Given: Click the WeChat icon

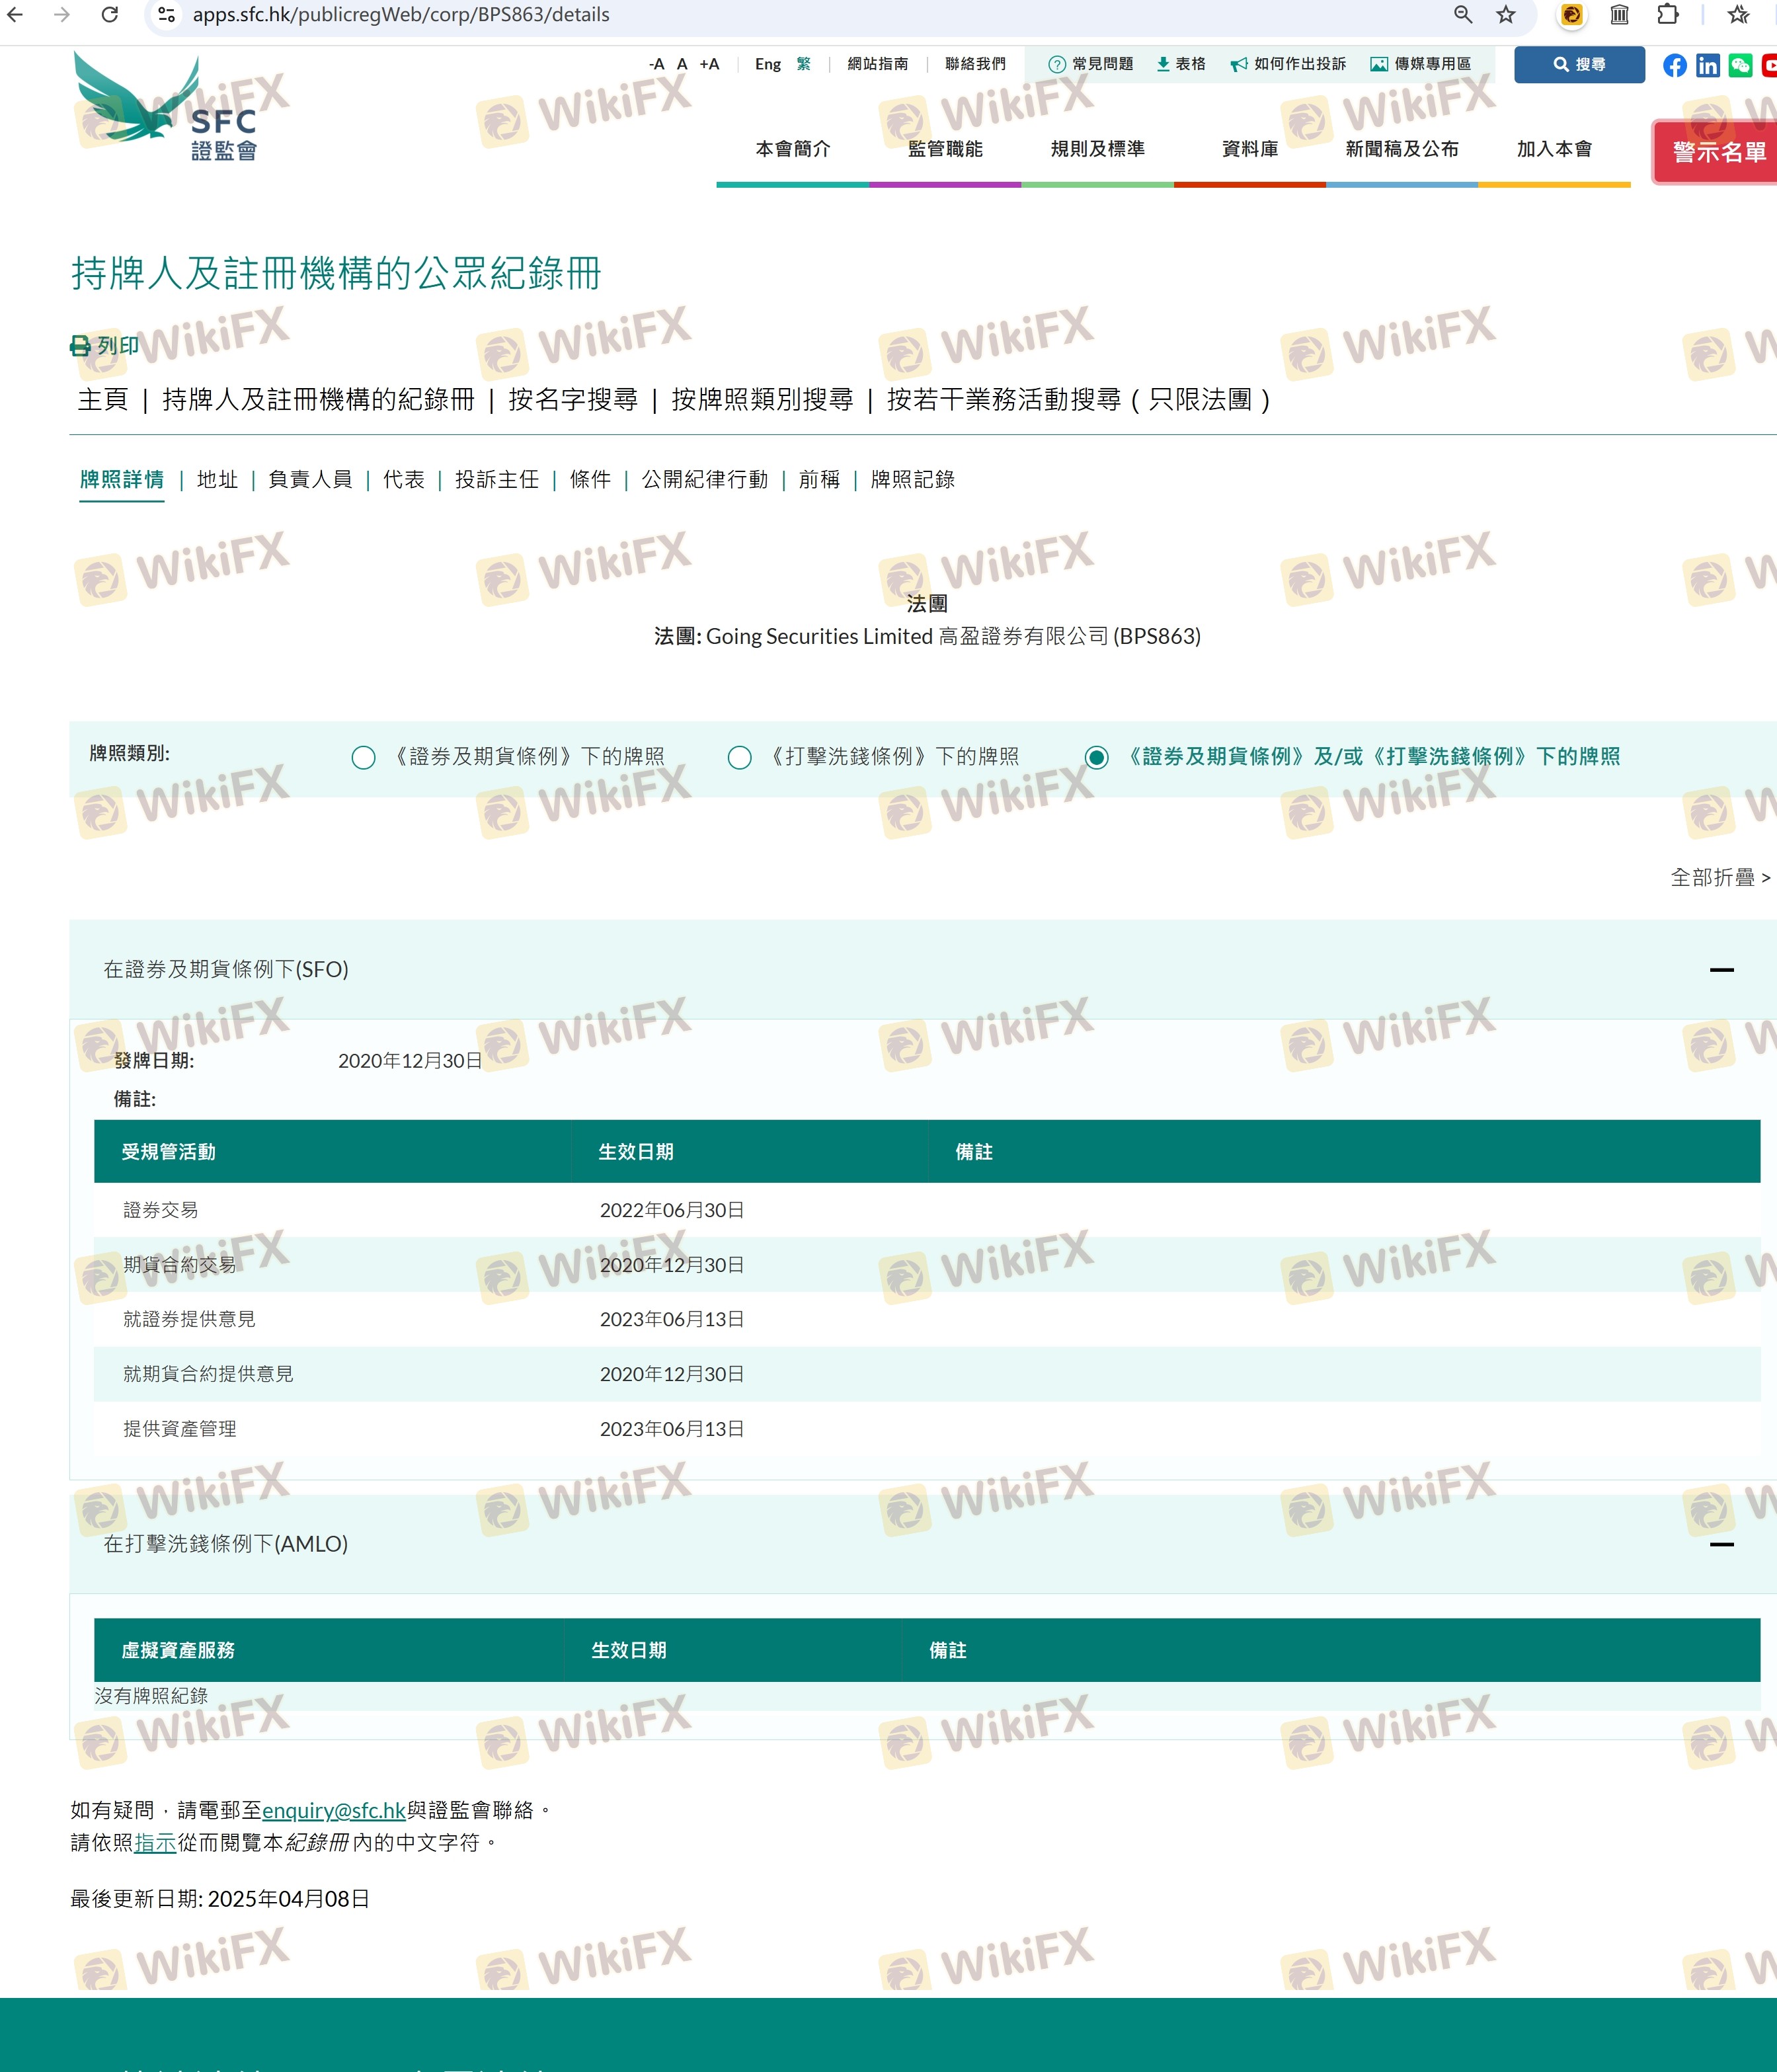Looking at the screenshot, I should [1740, 65].
